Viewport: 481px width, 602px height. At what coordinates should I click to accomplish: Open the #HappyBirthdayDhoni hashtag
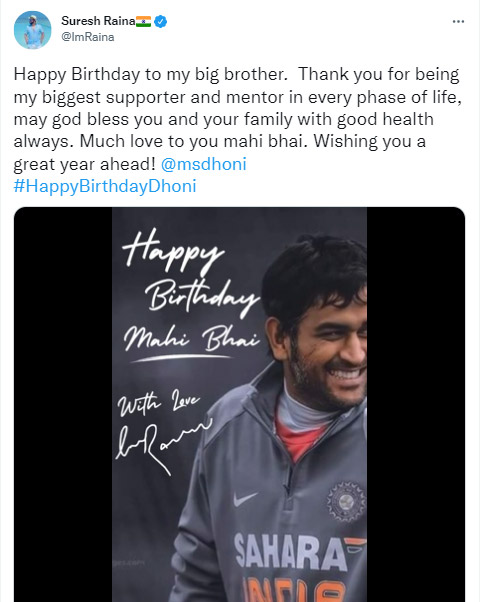point(105,186)
